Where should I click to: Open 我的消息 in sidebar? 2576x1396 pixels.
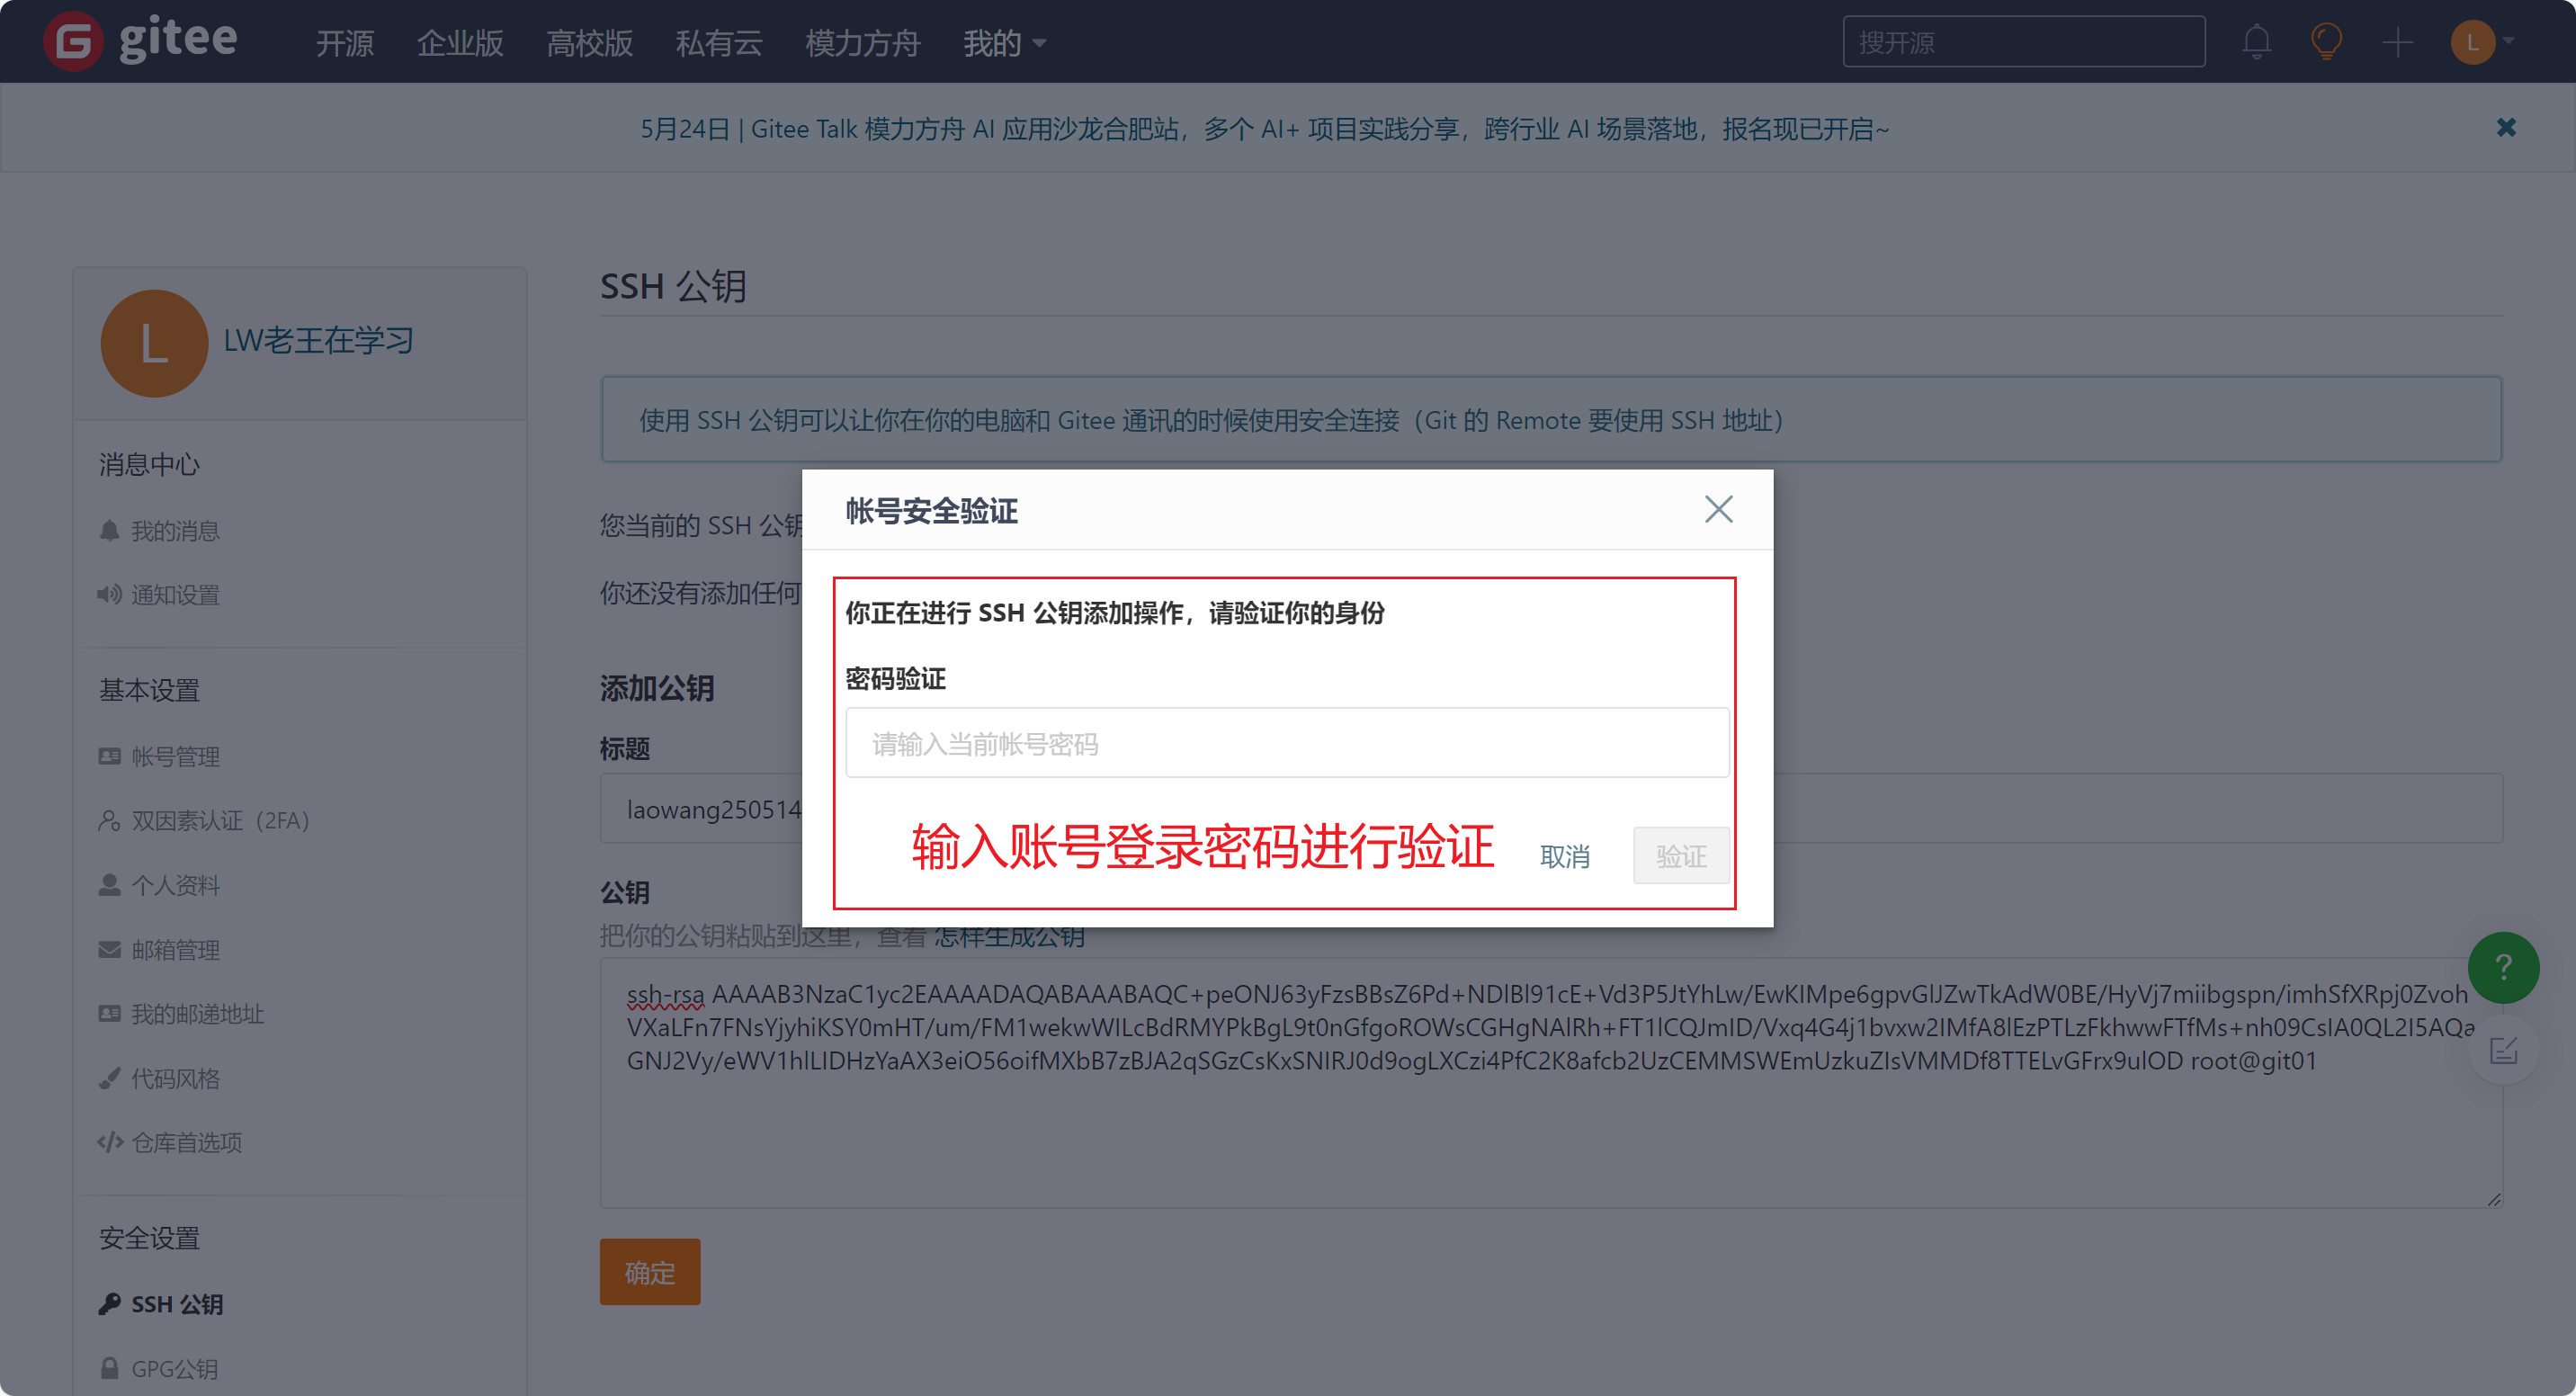click(x=175, y=531)
